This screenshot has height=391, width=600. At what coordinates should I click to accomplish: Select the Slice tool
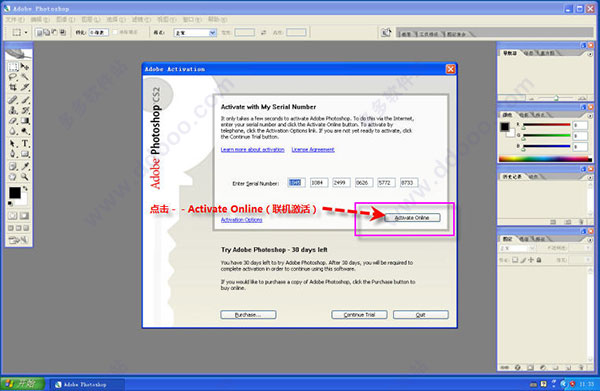pos(25,87)
